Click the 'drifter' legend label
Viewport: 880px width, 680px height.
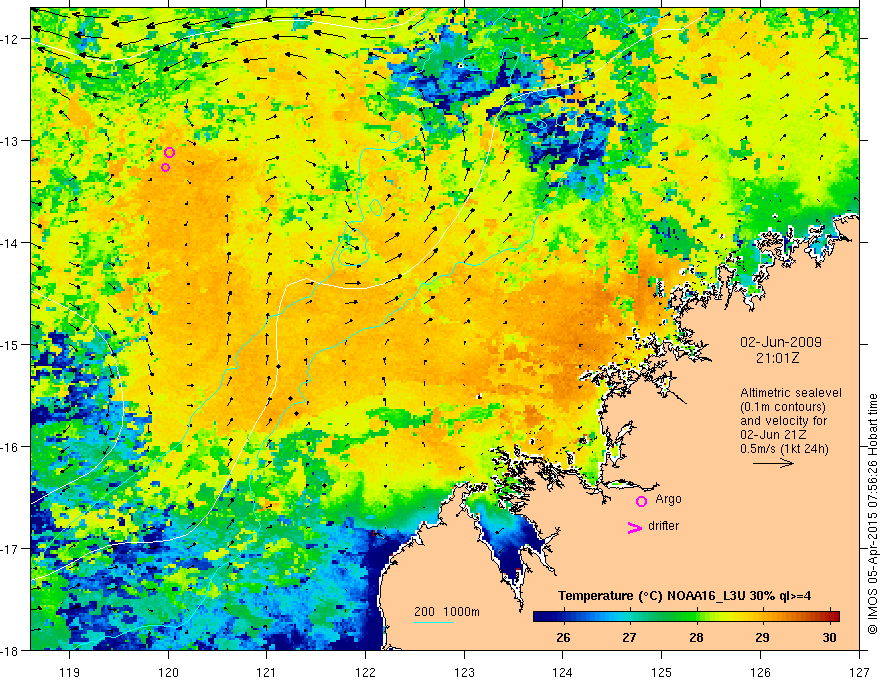[x=663, y=526]
